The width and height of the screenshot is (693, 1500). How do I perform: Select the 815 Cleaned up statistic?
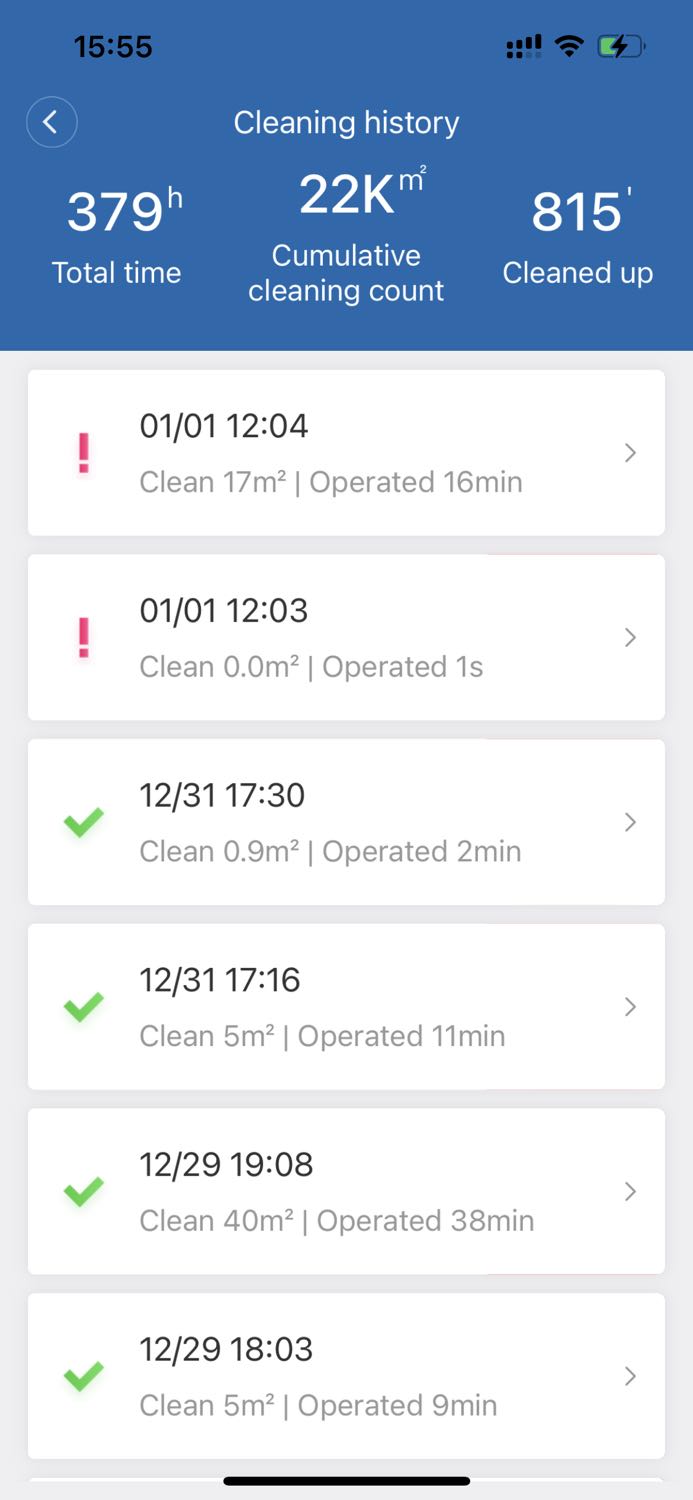578,237
